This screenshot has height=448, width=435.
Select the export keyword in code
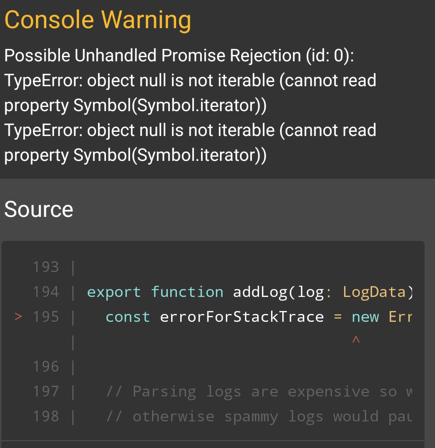click(x=113, y=293)
